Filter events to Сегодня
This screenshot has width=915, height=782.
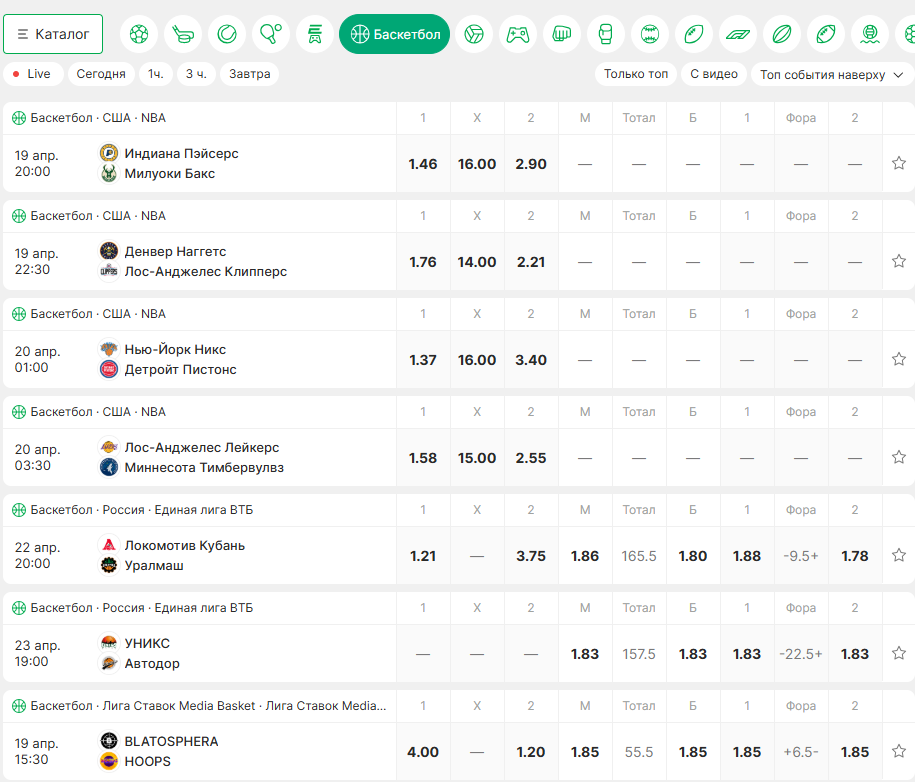click(x=101, y=74)
